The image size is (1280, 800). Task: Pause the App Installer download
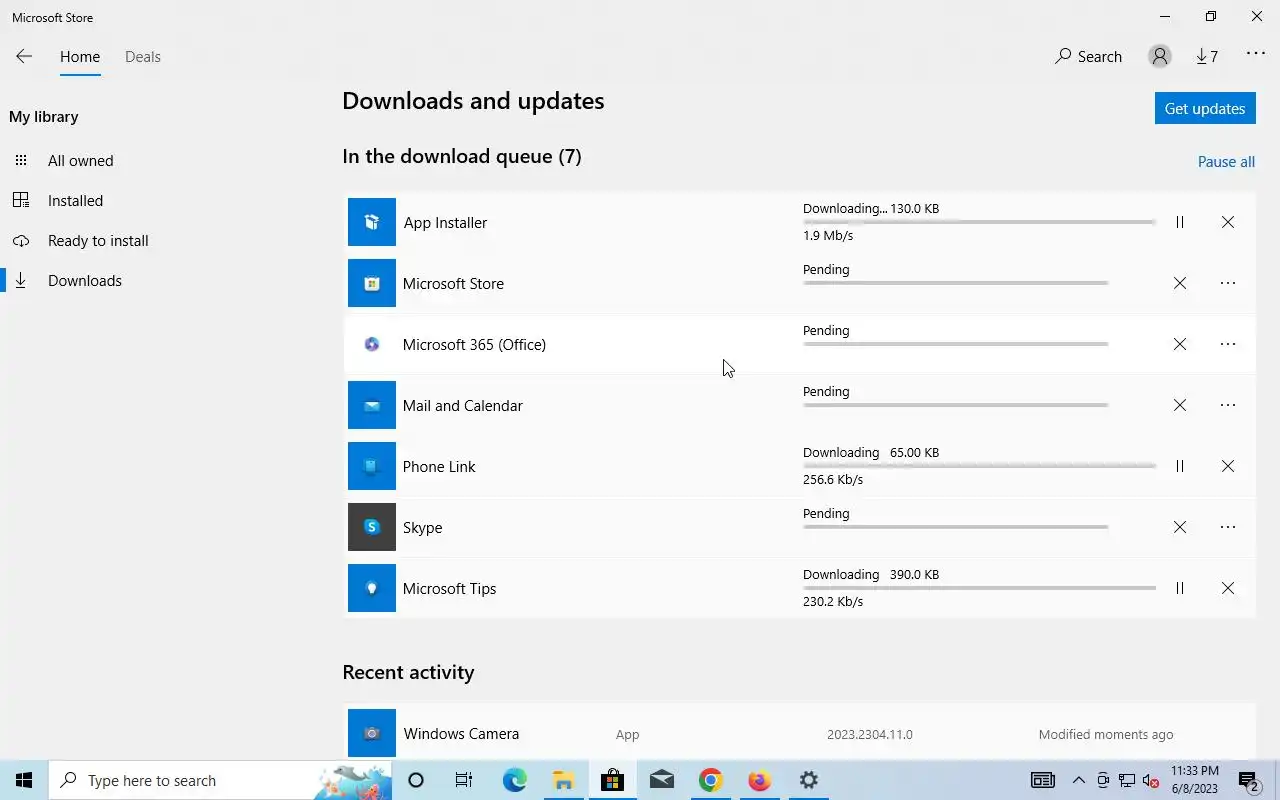point(1180,222)
